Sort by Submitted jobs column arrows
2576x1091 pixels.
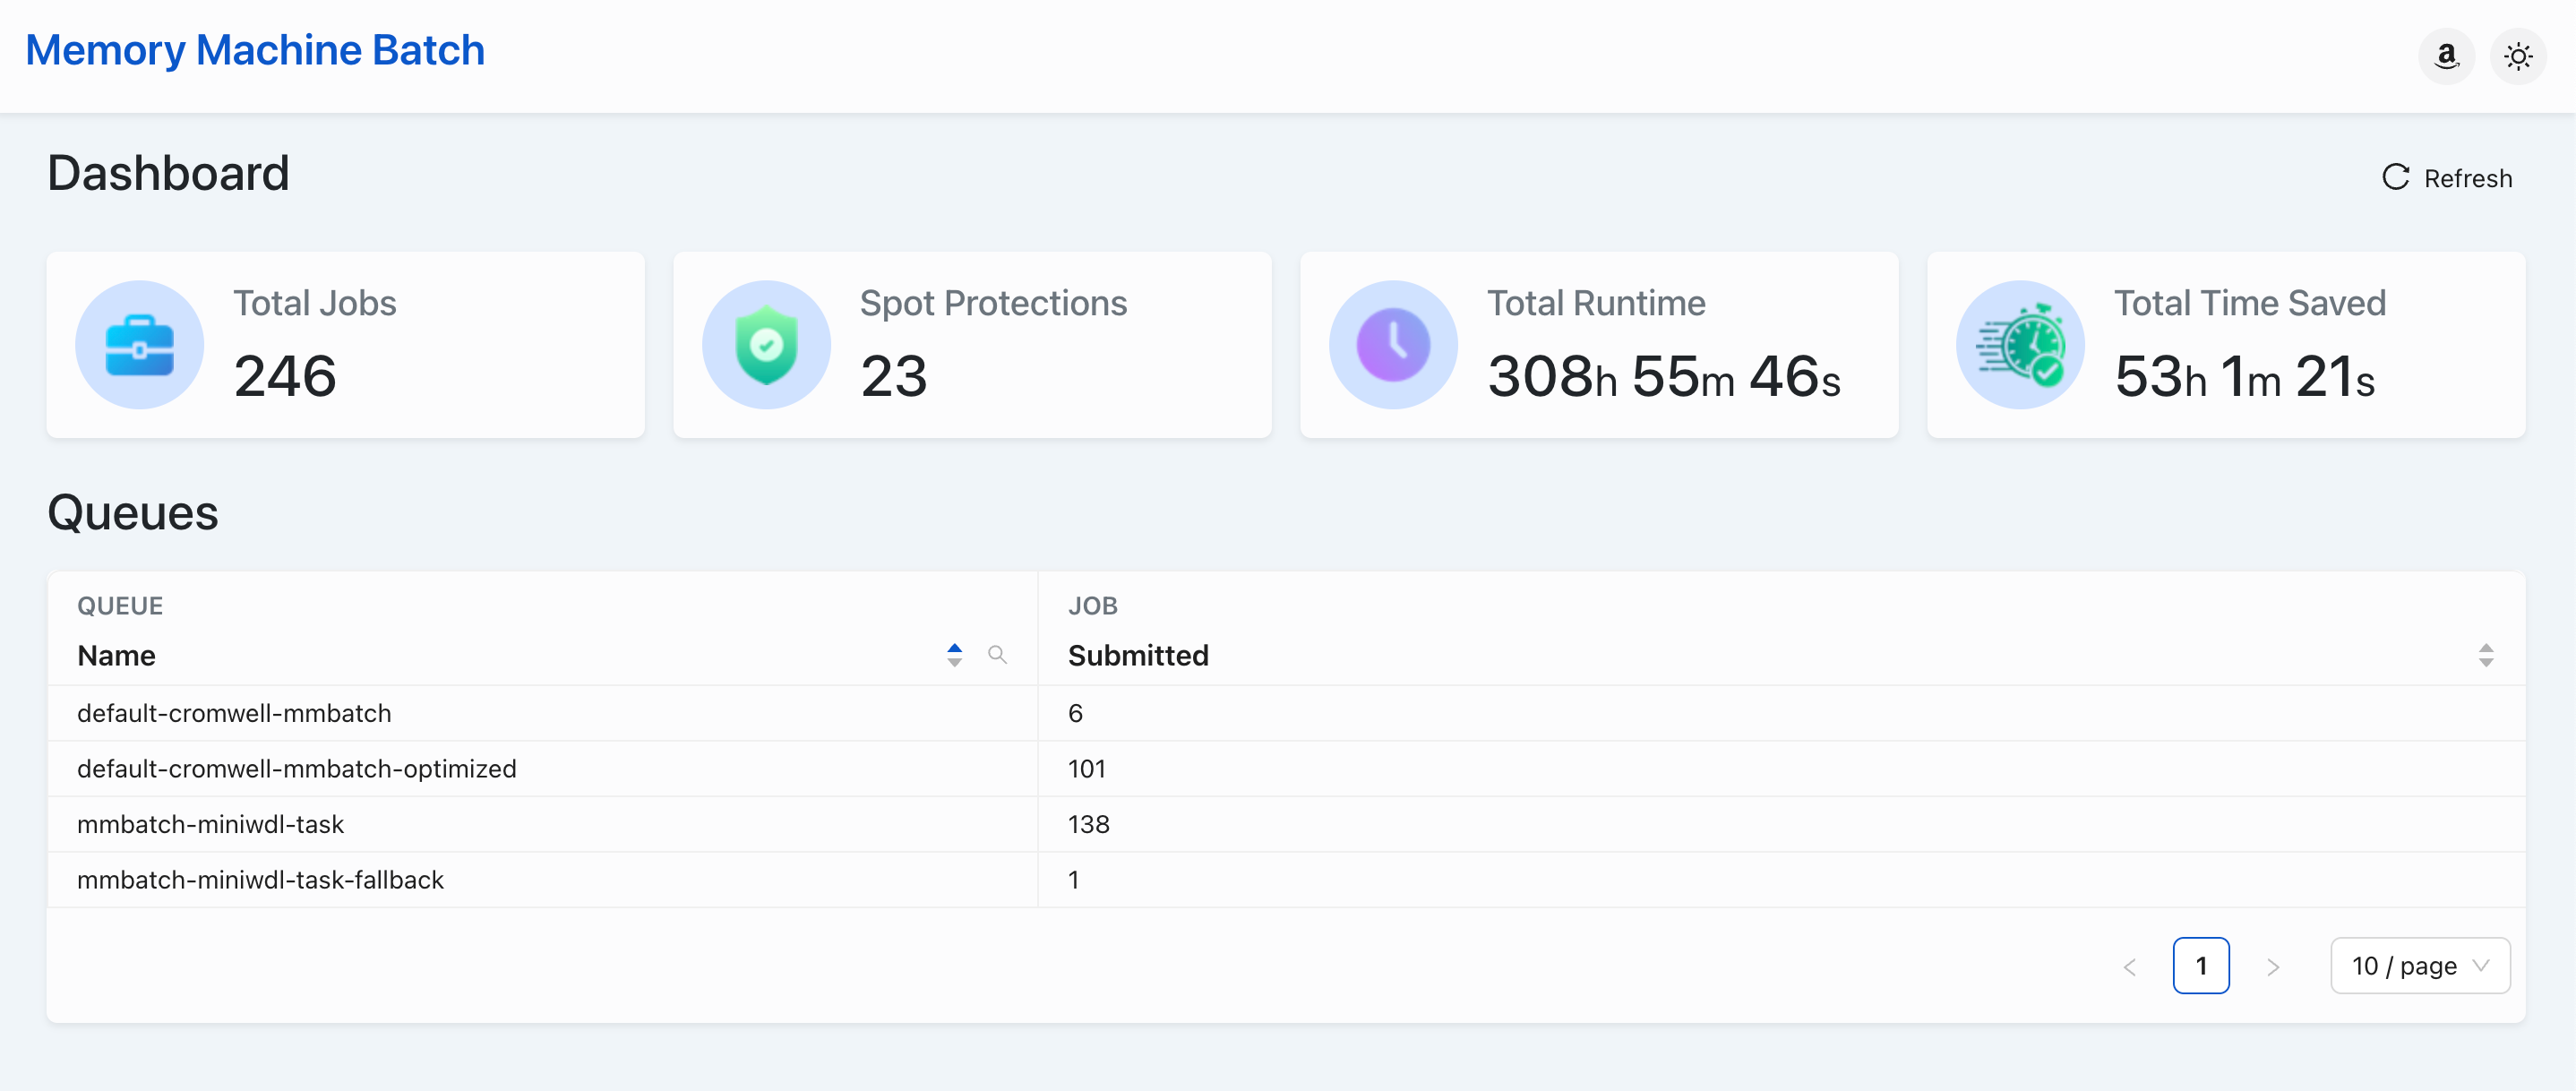point(2486,655)
